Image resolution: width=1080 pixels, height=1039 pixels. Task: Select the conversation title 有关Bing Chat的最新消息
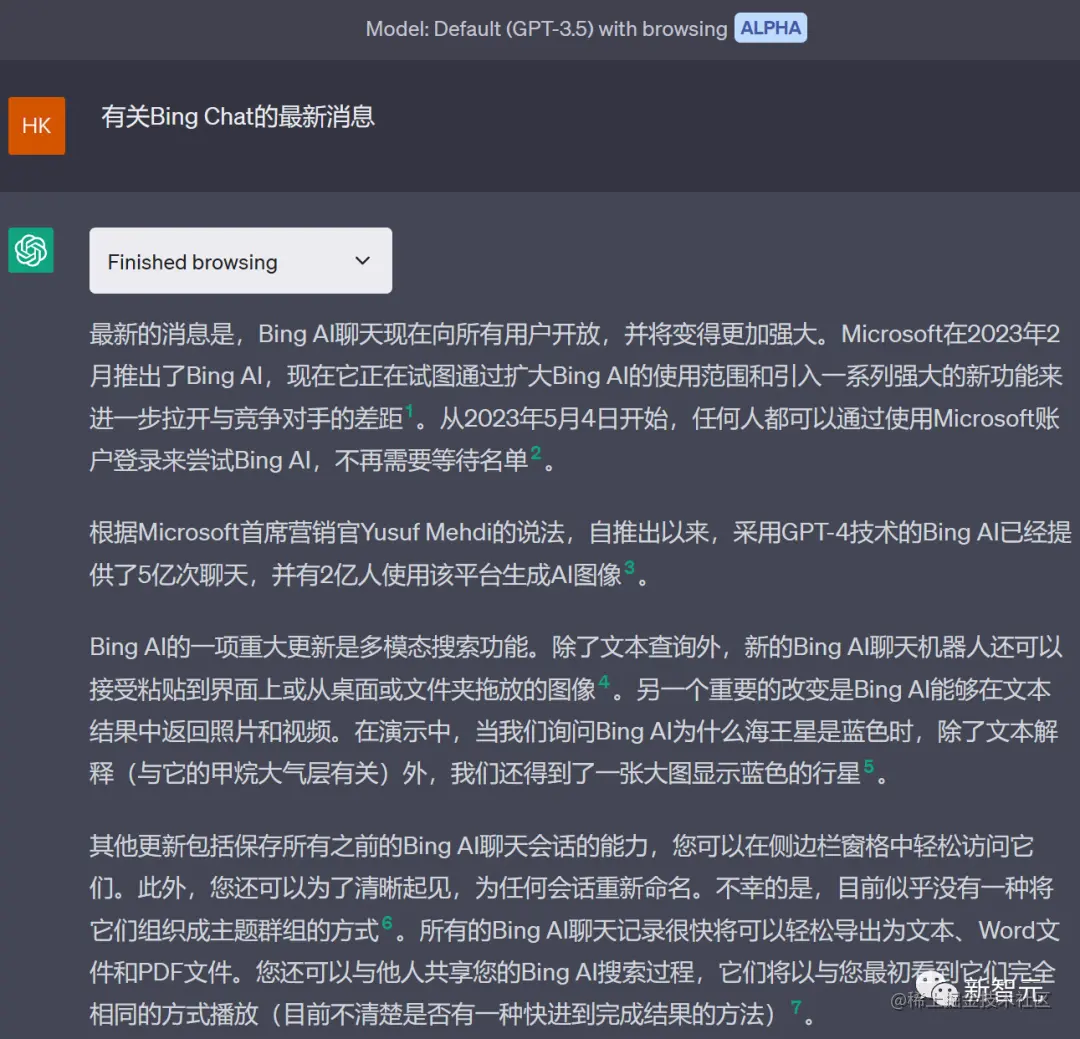click(x=238, y=117)
